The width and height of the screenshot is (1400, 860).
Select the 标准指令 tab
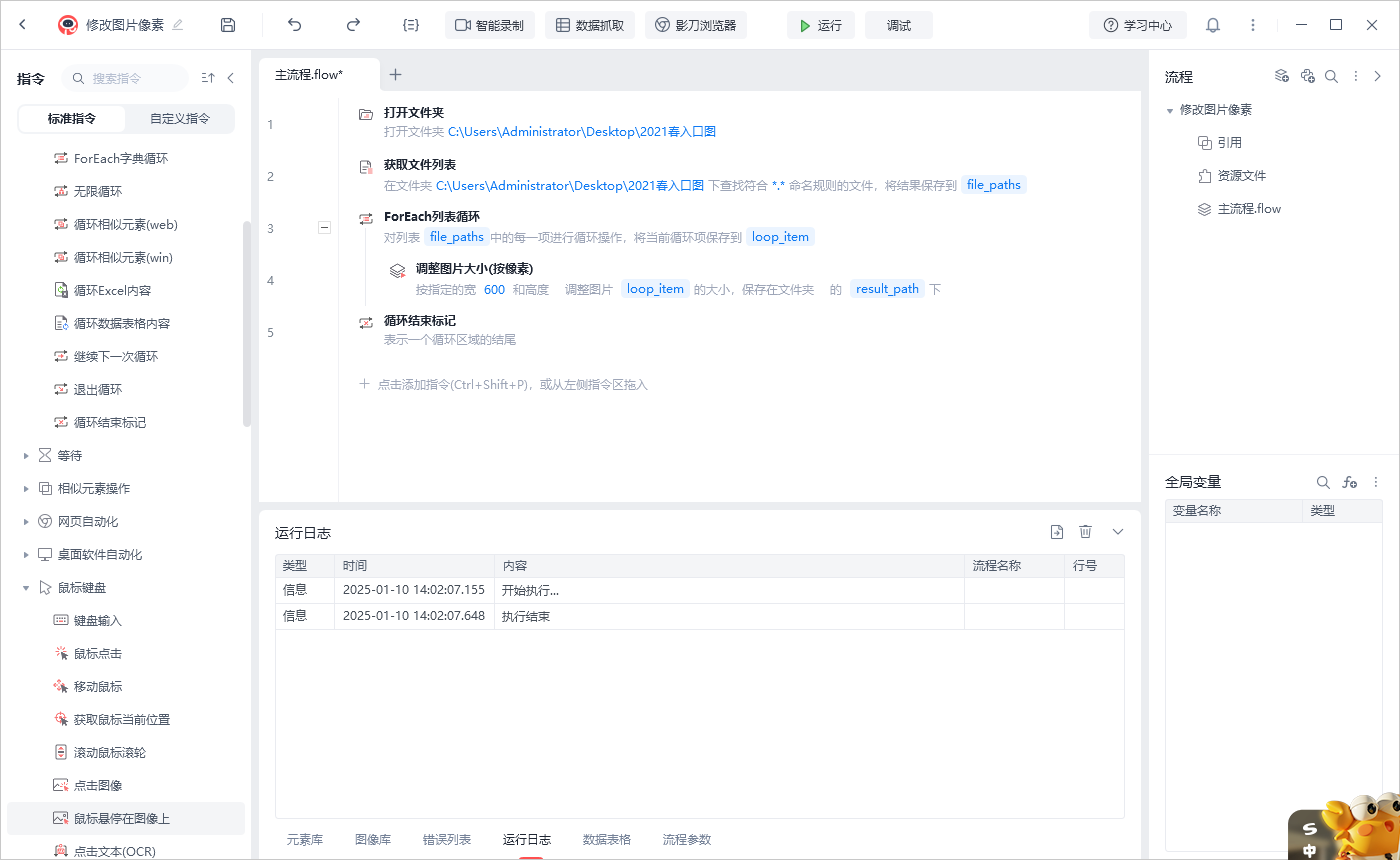72,118
